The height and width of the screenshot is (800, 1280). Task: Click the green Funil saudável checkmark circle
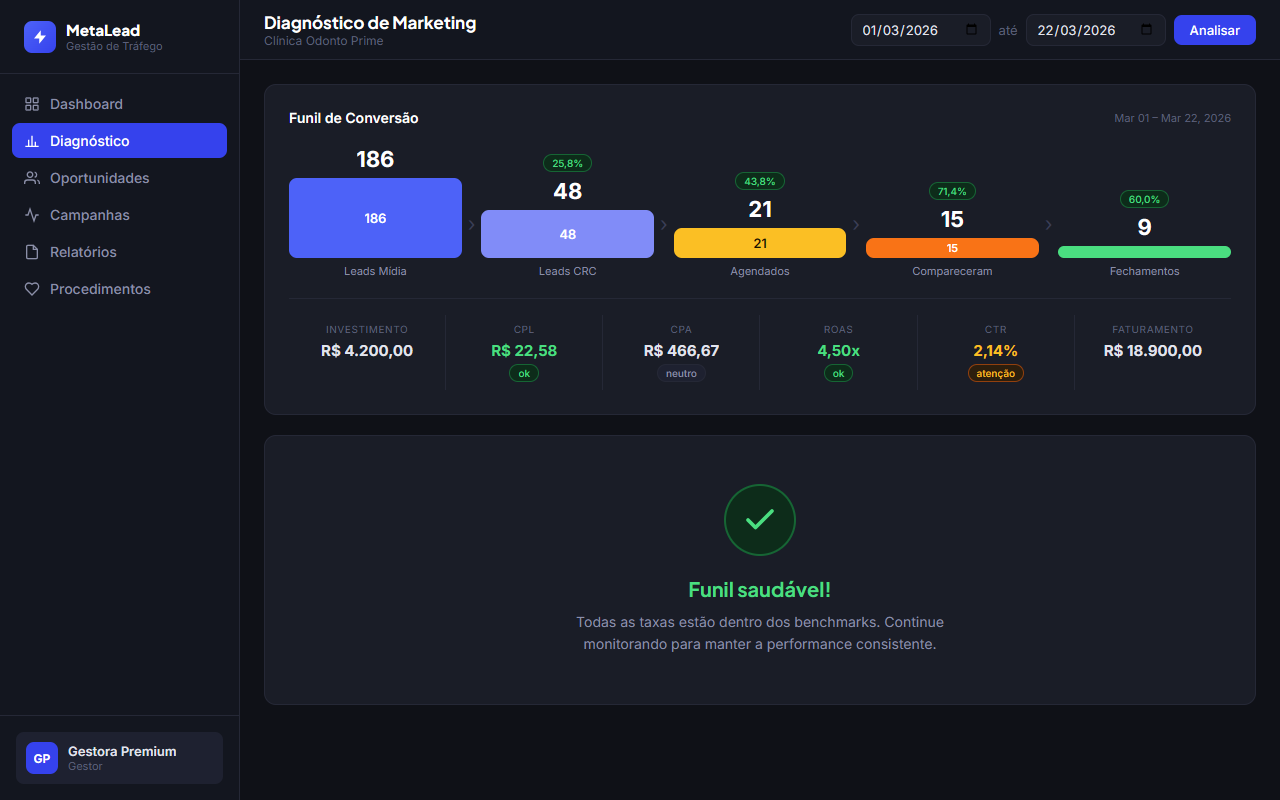(x=759, y=520)
